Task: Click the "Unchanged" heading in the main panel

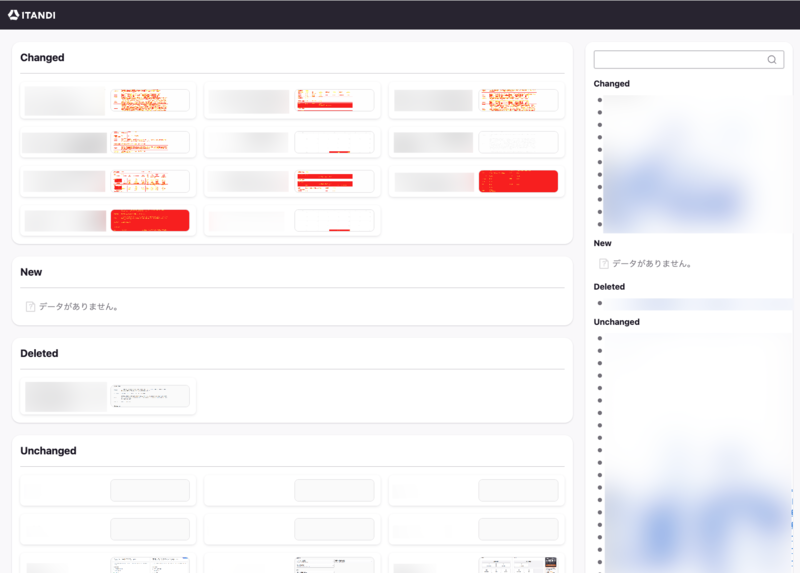Action: 48,451
